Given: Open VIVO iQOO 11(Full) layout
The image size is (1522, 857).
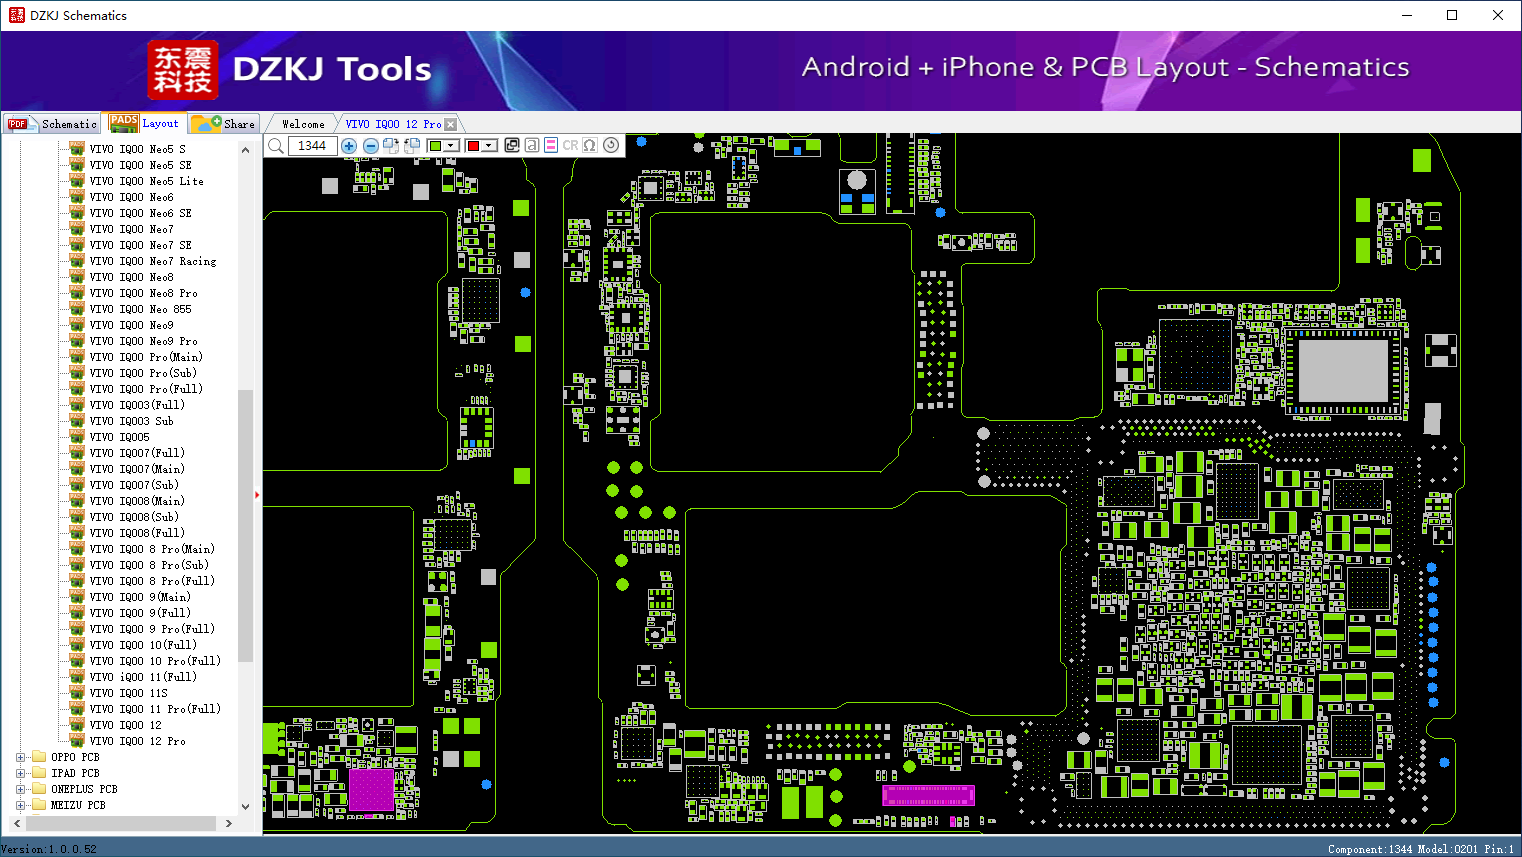Looking at the screenshot, I should pyautogui.click(x=143, y=677).
